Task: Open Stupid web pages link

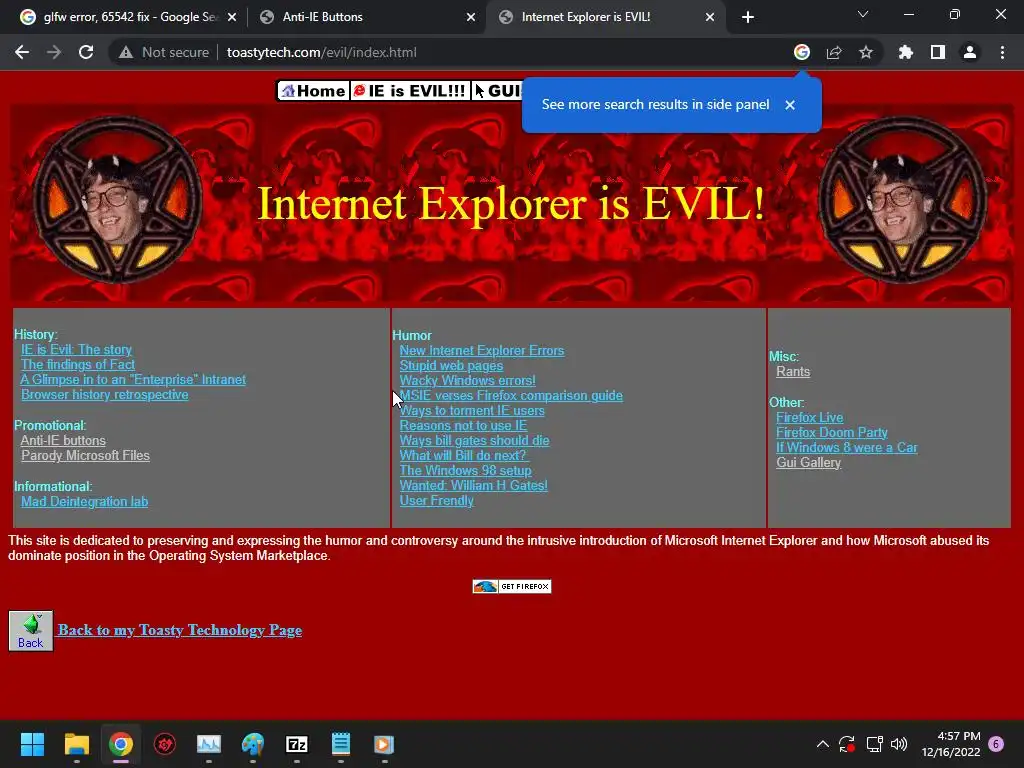Action: pos(451,366)
